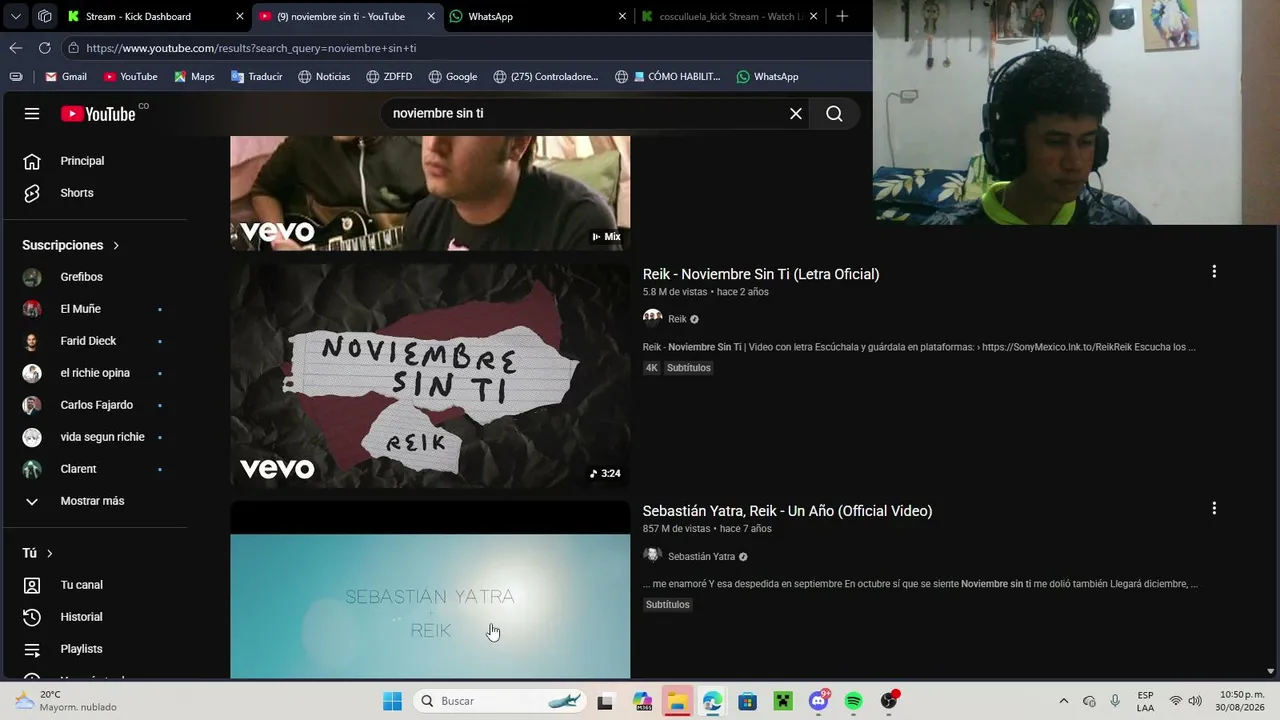Open Sebastián Yatra, Reik - Un Año title

tap(787, 511)
